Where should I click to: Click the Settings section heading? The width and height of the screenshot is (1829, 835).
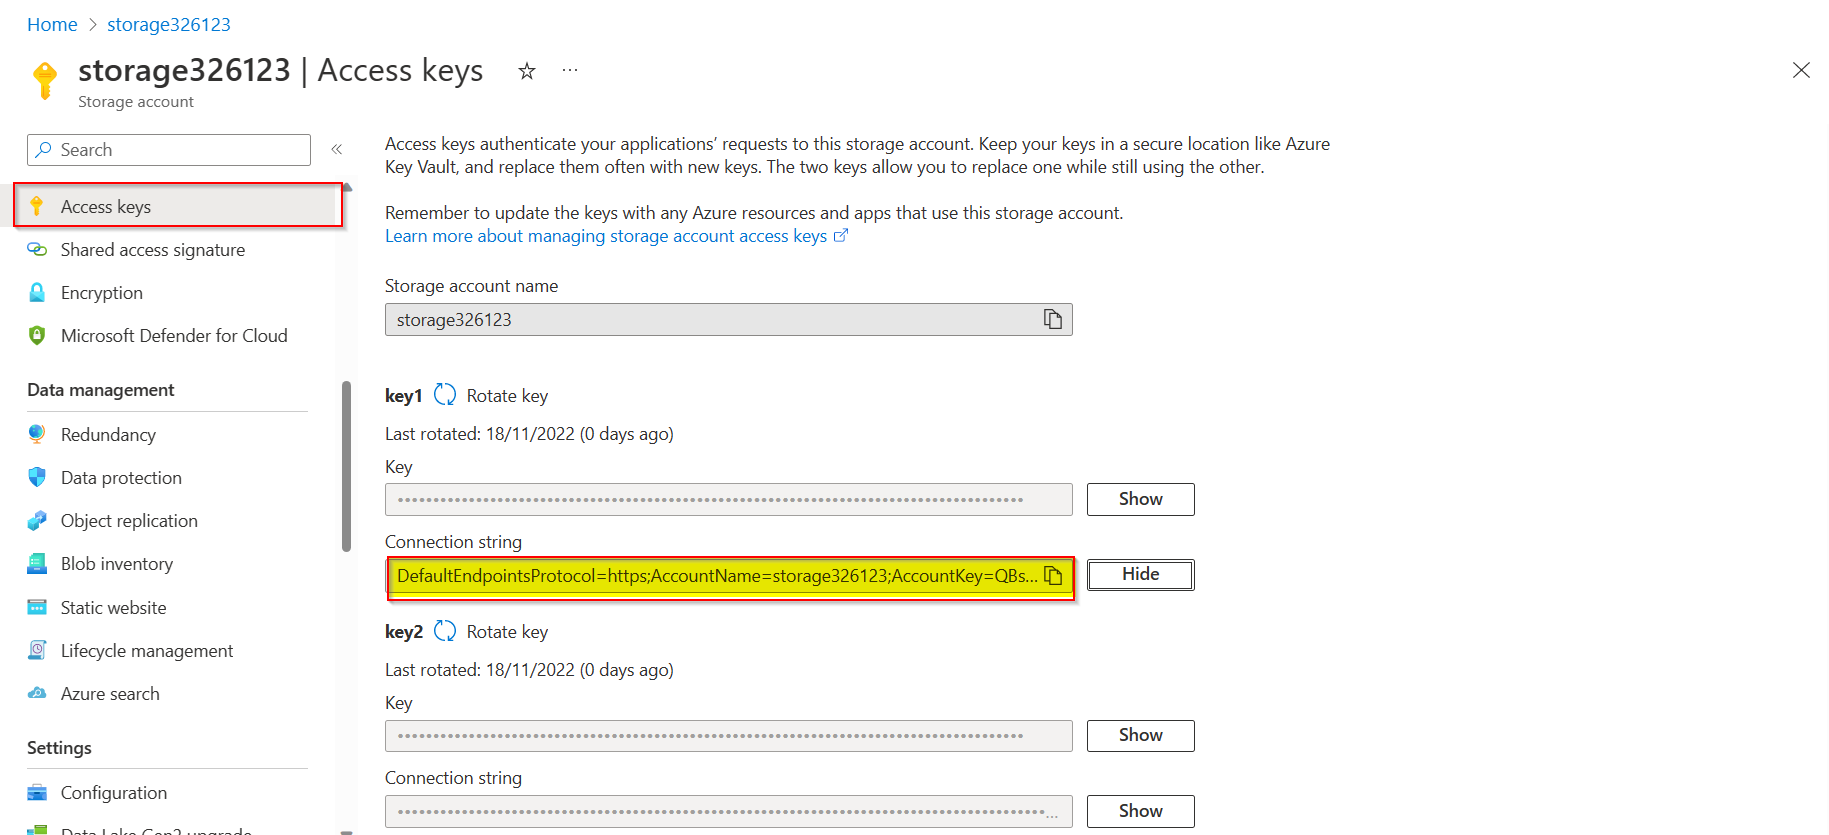[59, 748]
